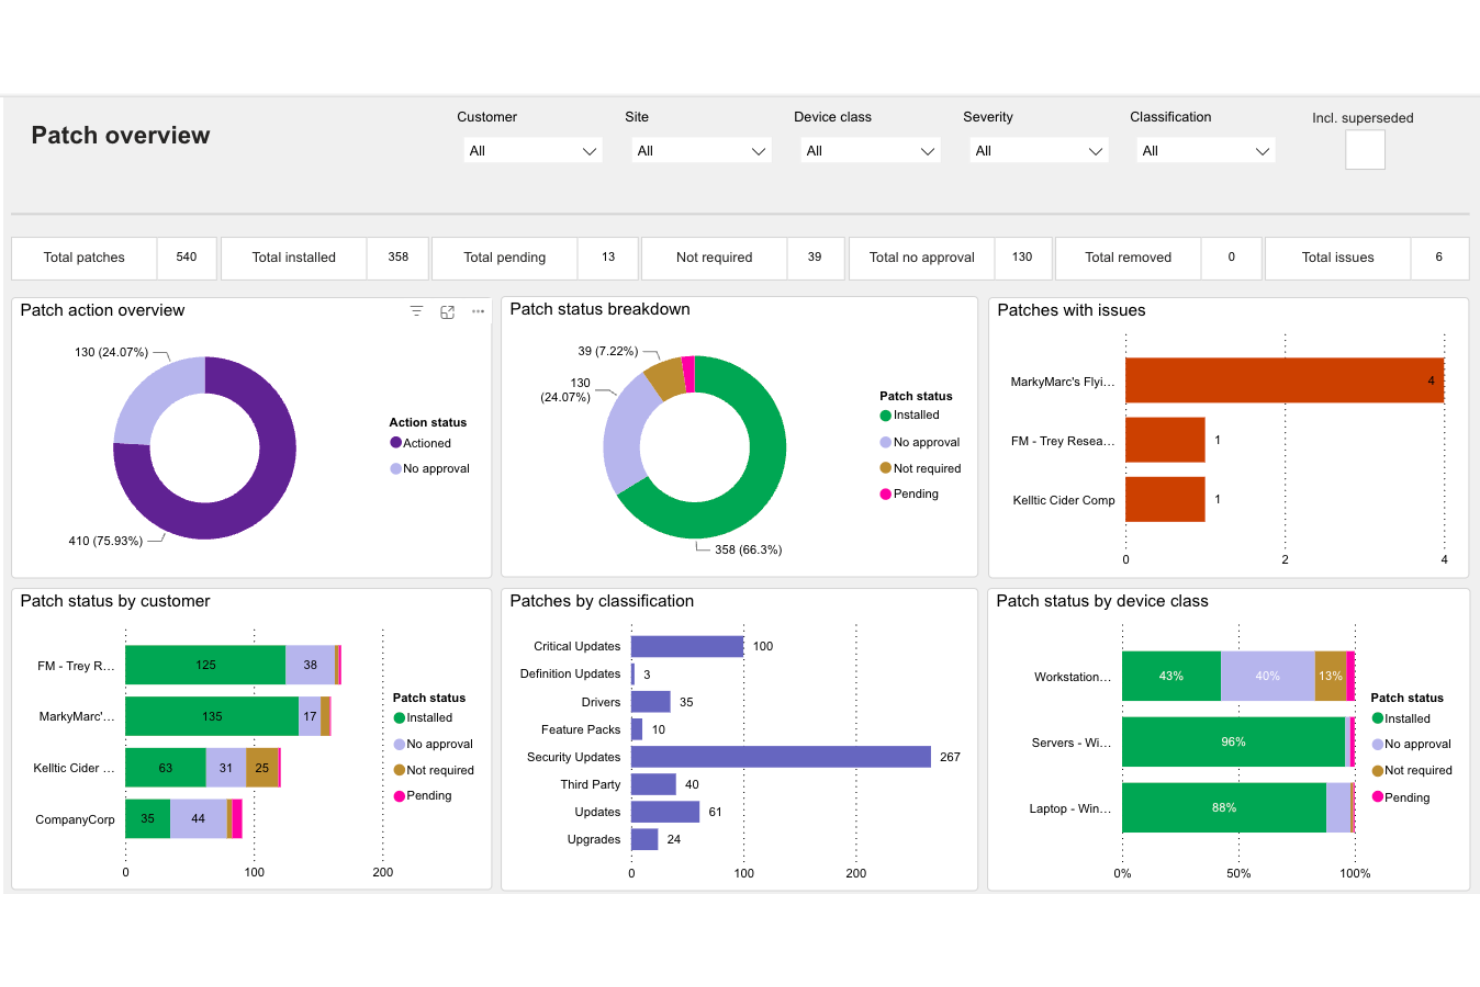Open focus mode for Patch action overview chart
The width and height of the screenshot is (1480, 987).
(447, 311)
